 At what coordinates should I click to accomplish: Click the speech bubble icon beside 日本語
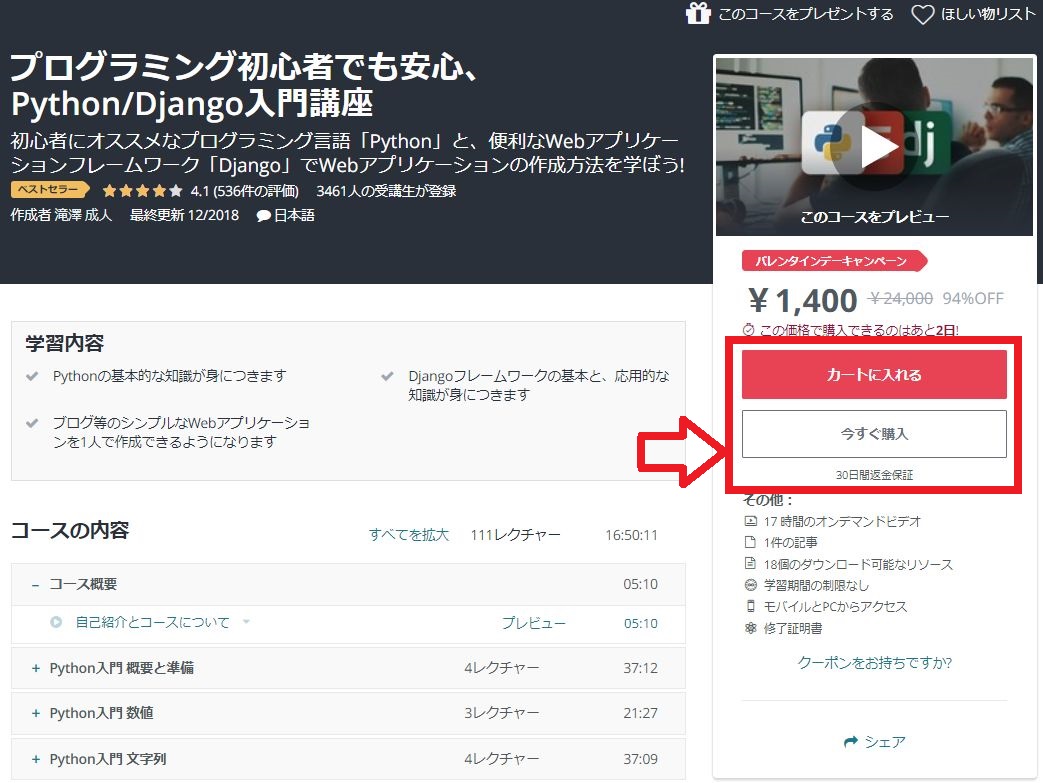[263, 215]
